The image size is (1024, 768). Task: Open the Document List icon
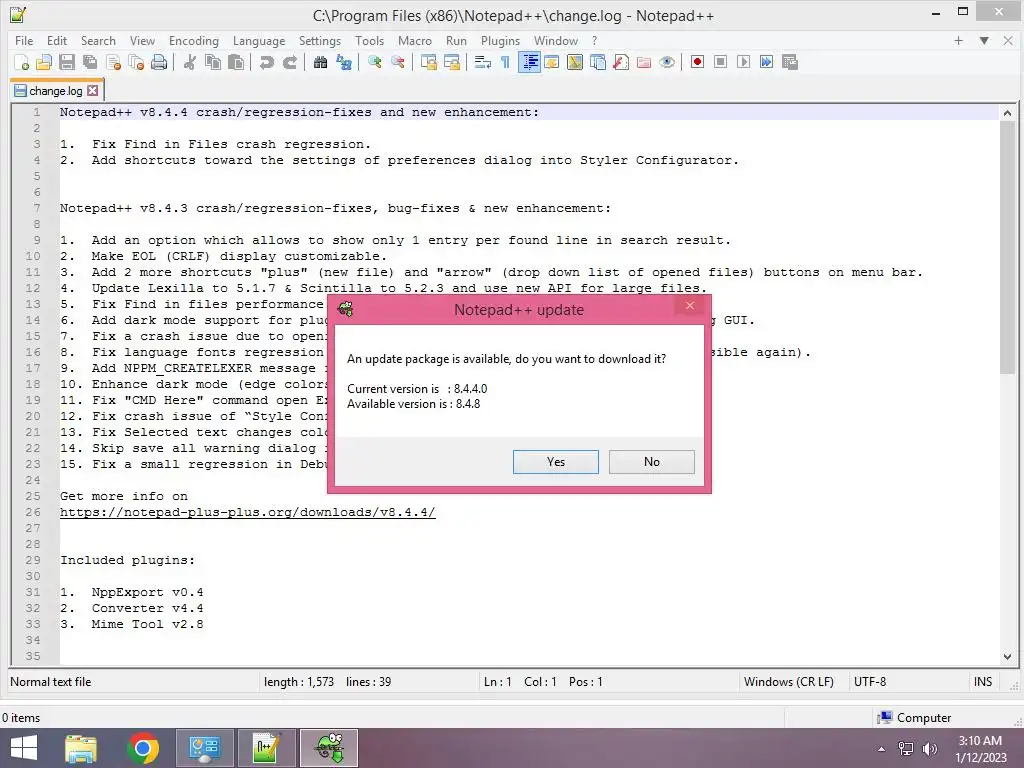click(x=598, y=62)
